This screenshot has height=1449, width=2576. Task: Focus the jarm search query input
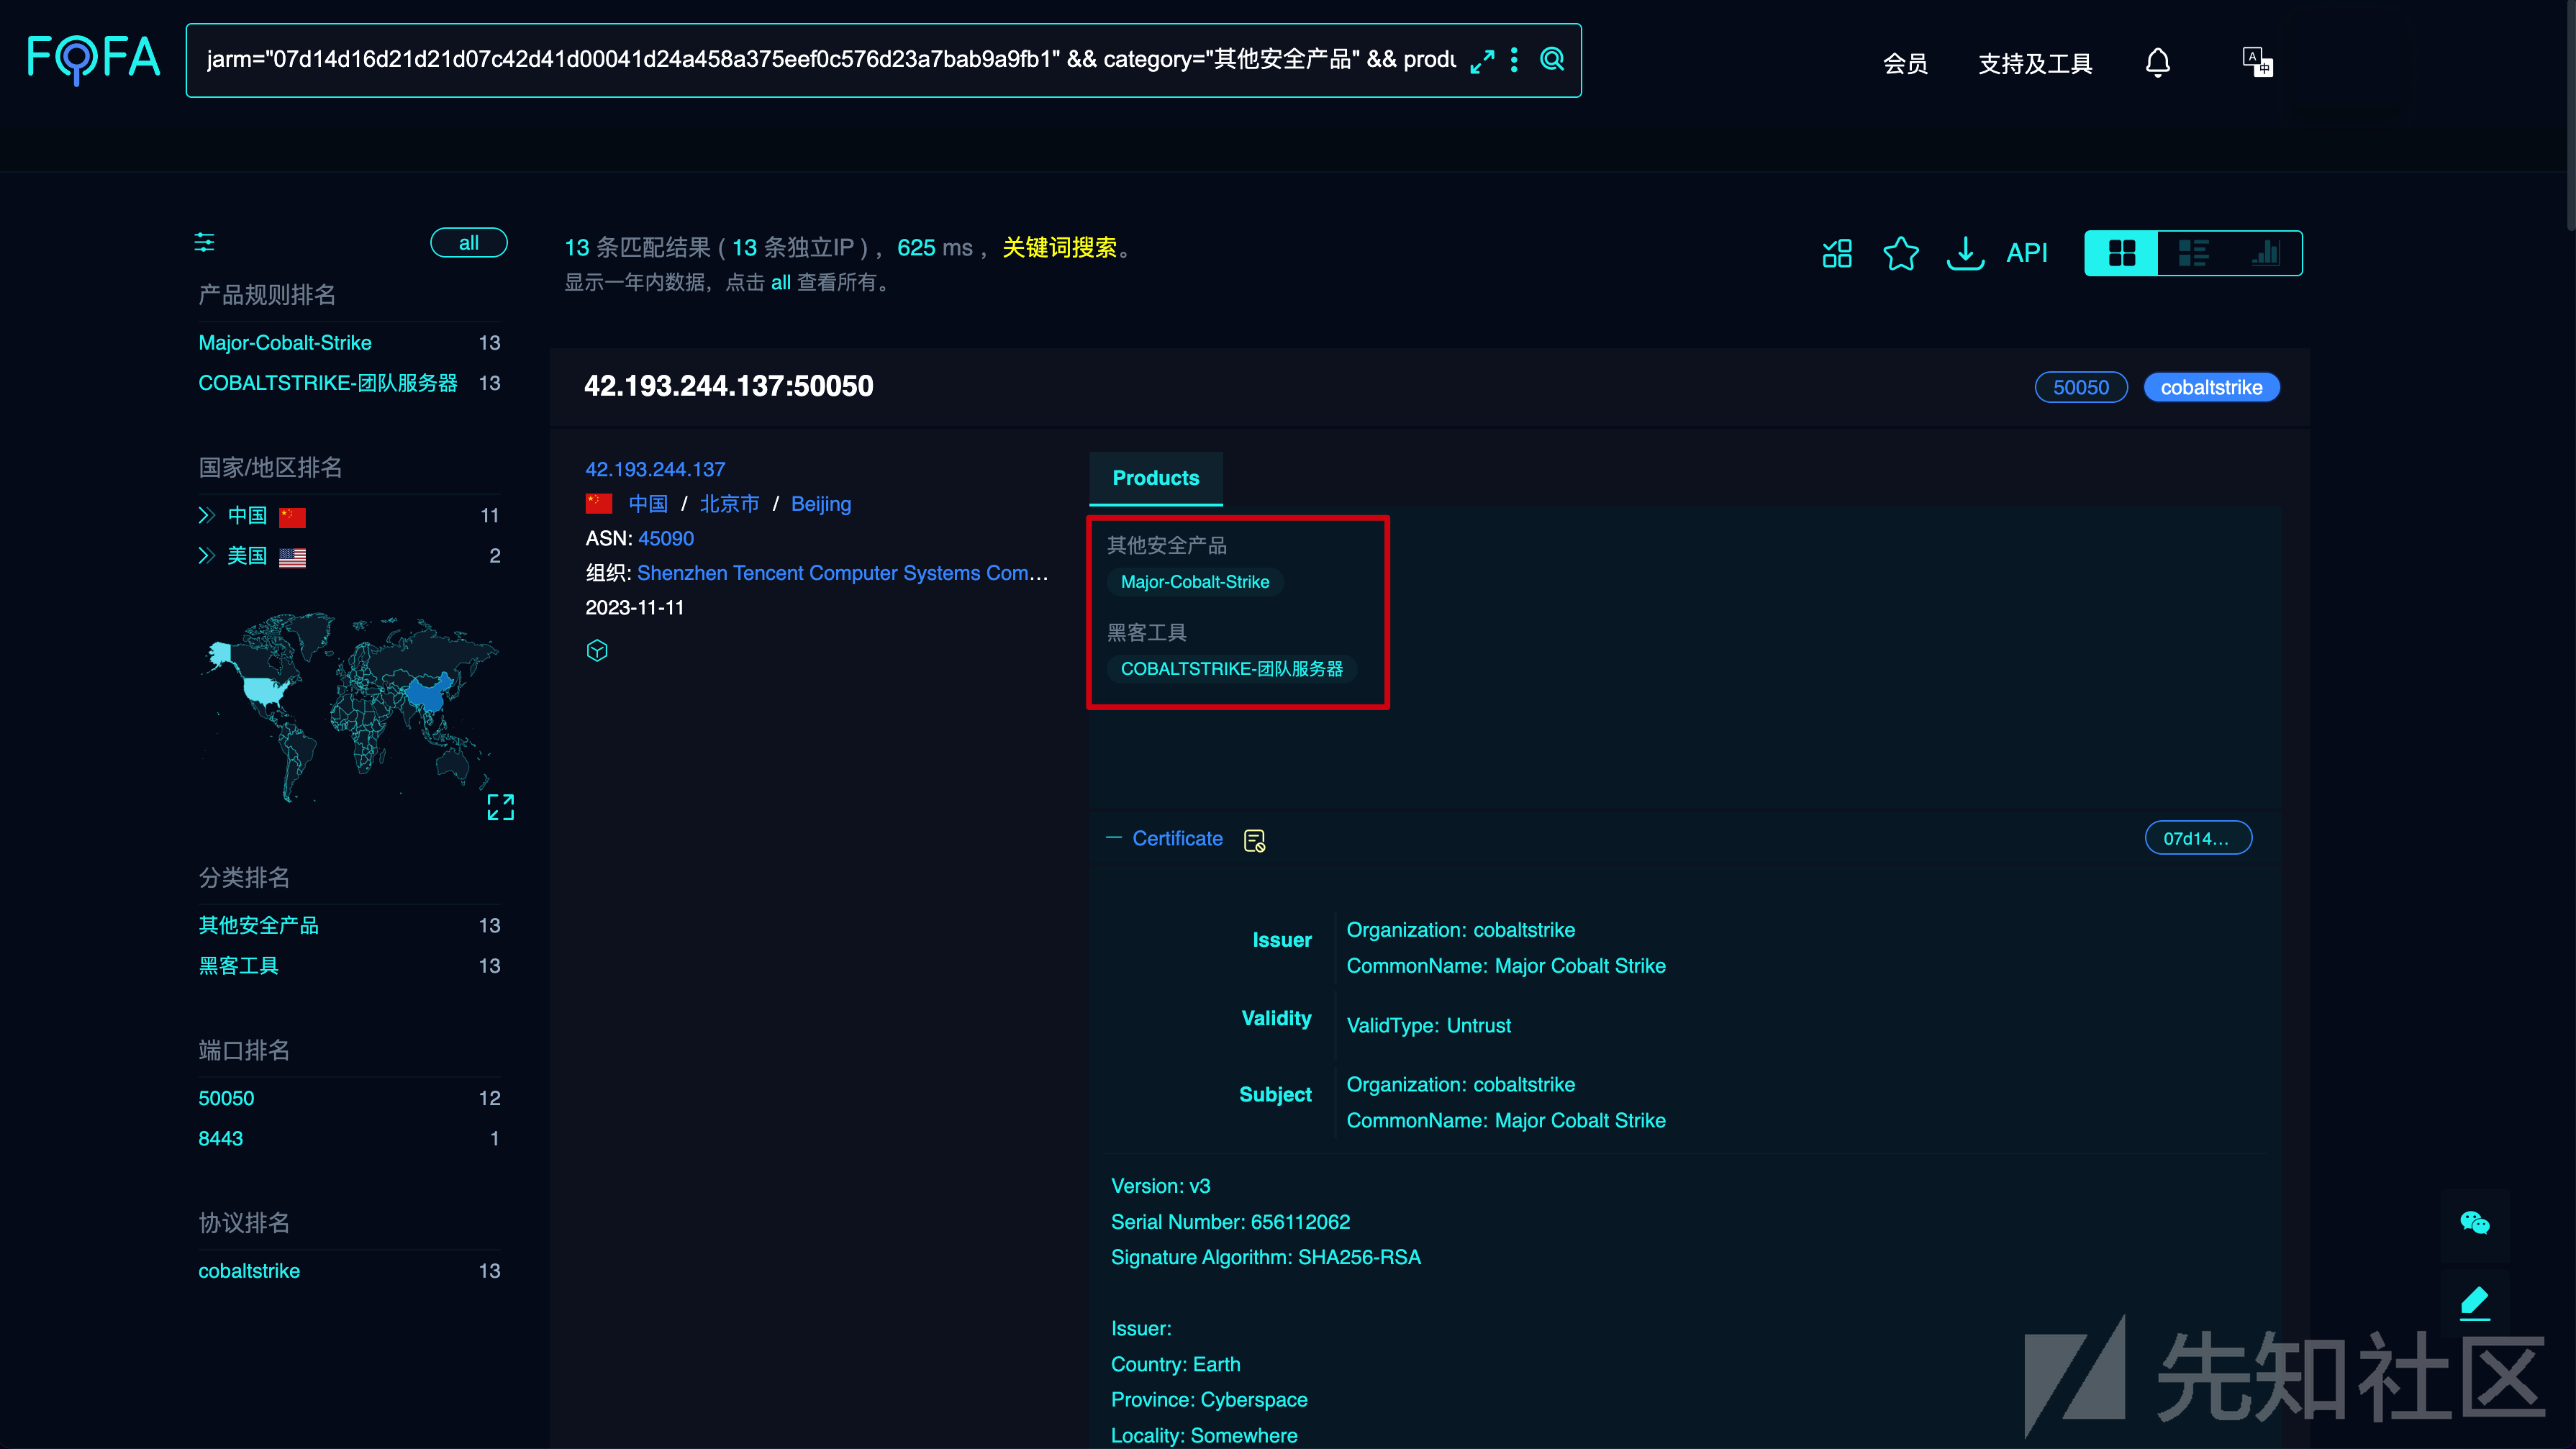tap(830, 60)
